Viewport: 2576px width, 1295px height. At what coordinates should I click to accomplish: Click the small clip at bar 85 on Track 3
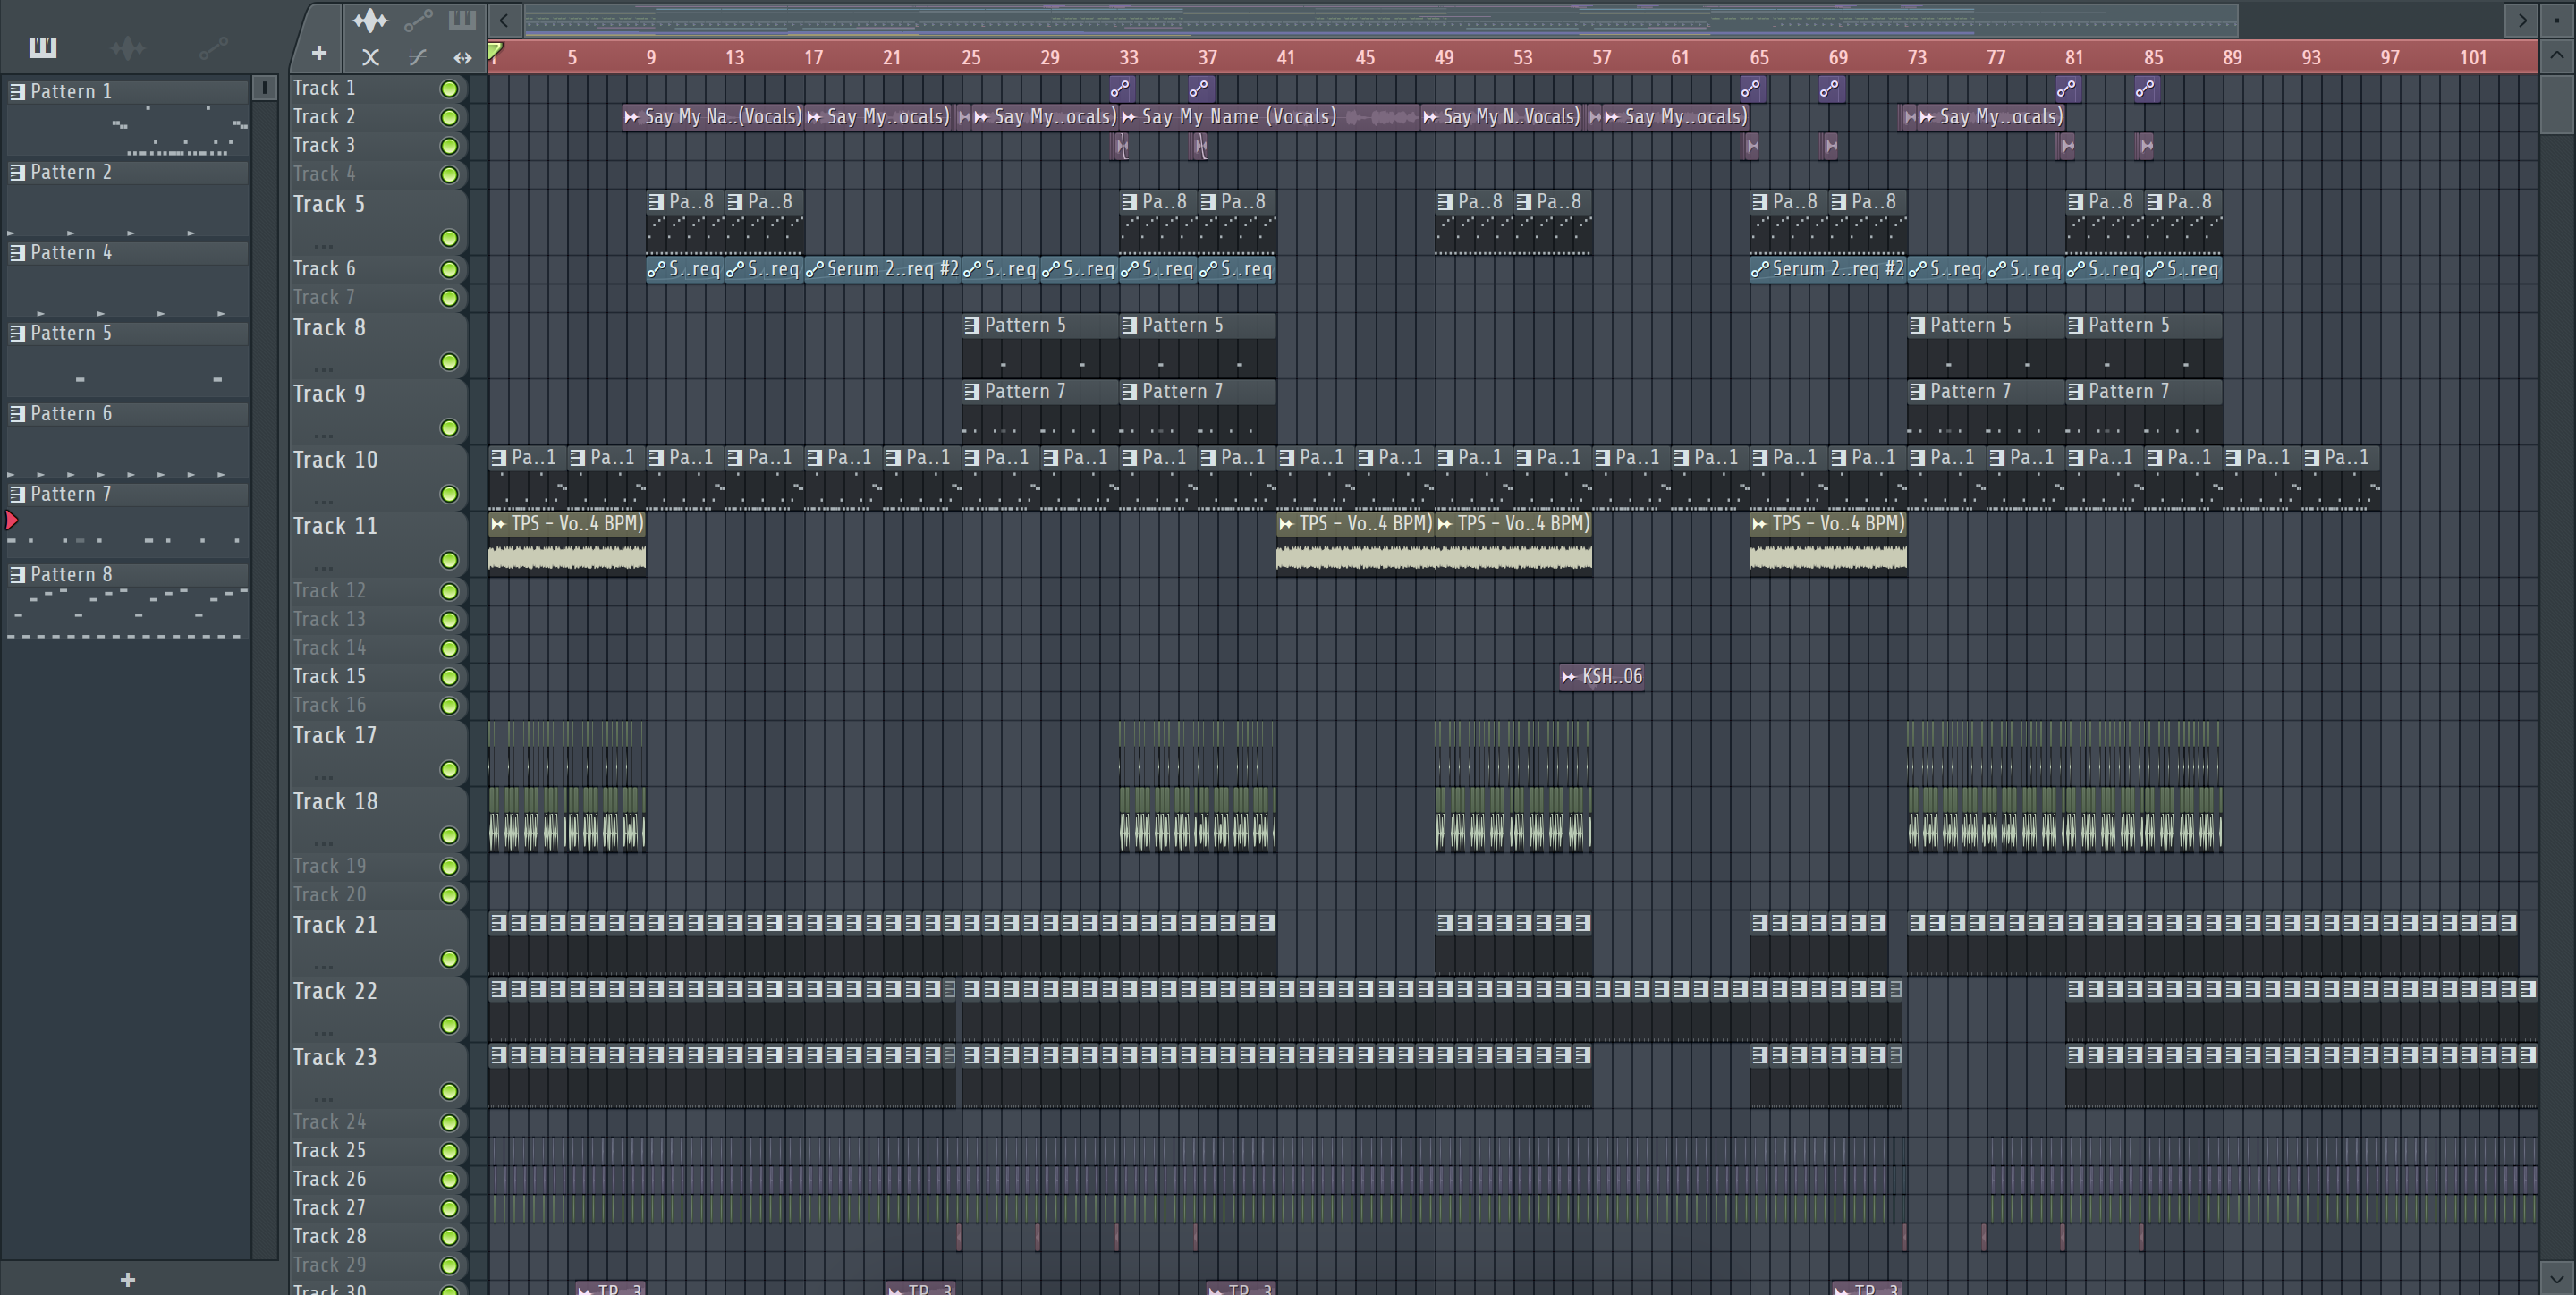(x=2145, y=146)
